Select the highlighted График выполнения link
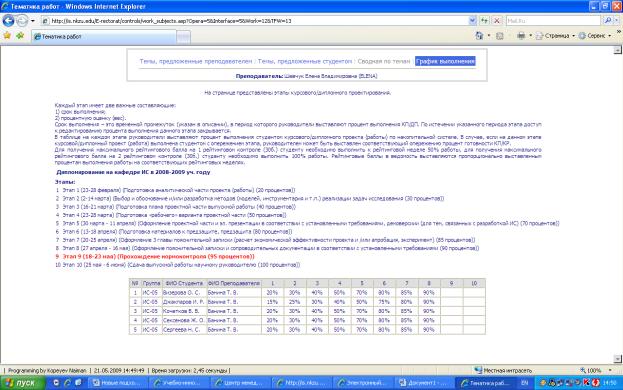The width and height of the screenshot is (623, 390). [x=445, y=61]
